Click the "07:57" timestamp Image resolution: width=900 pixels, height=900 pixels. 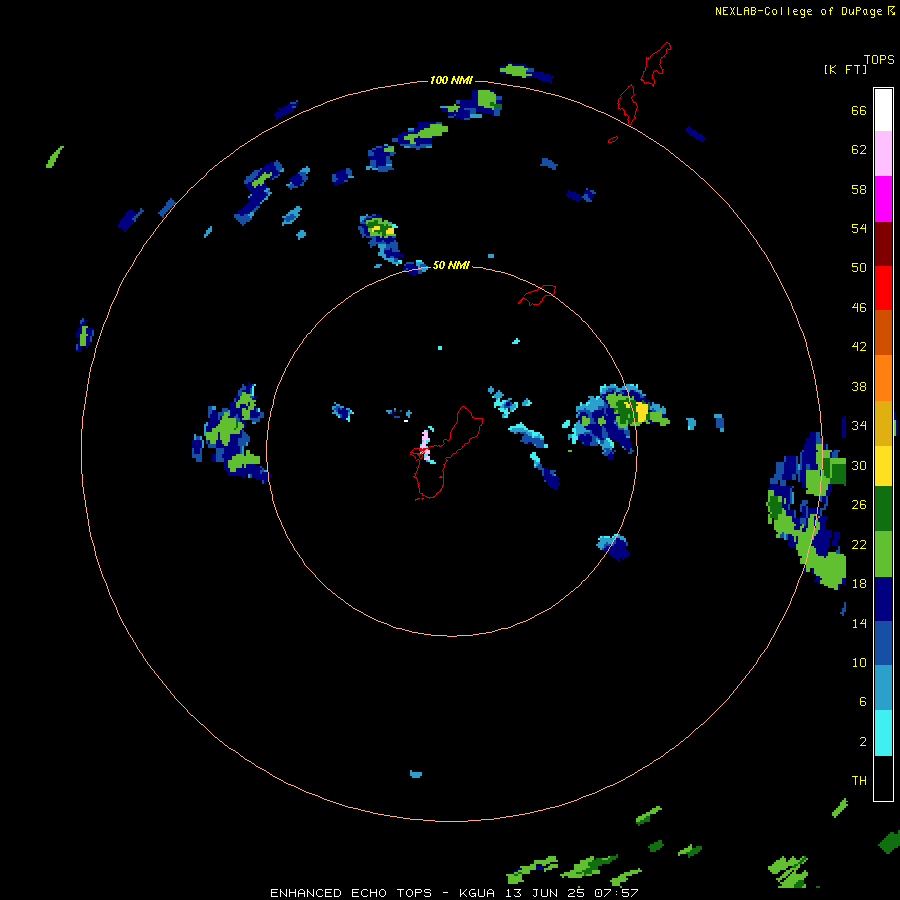614,893
